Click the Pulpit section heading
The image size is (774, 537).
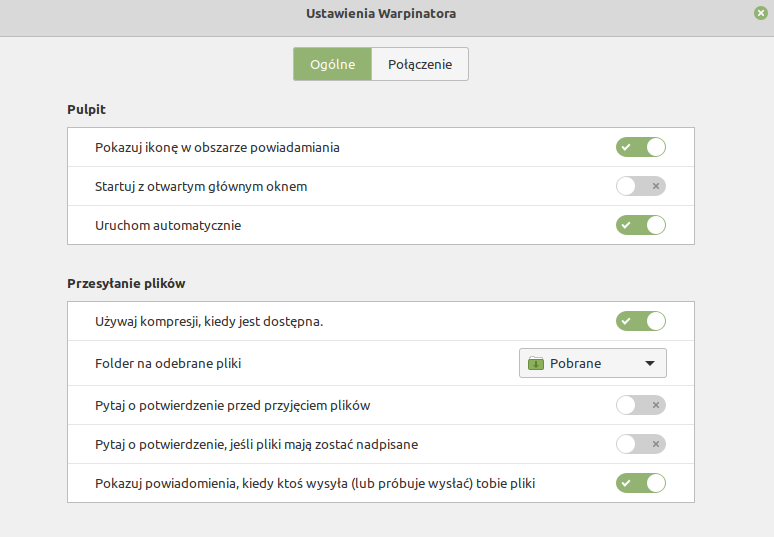86,110
